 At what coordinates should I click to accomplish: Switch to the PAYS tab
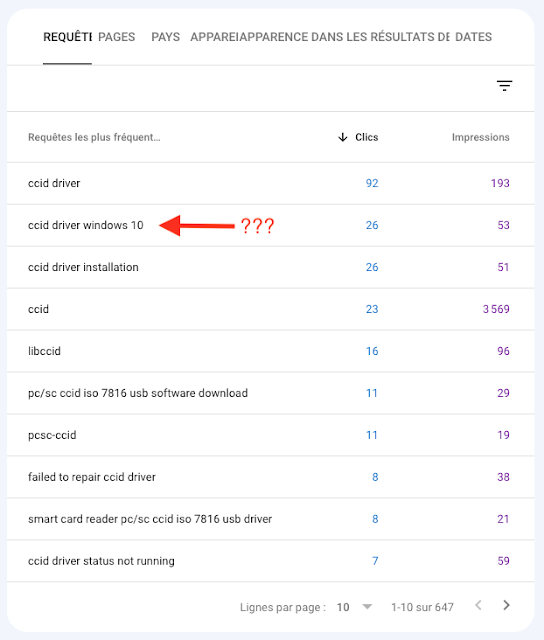click(x=165, y=37)
